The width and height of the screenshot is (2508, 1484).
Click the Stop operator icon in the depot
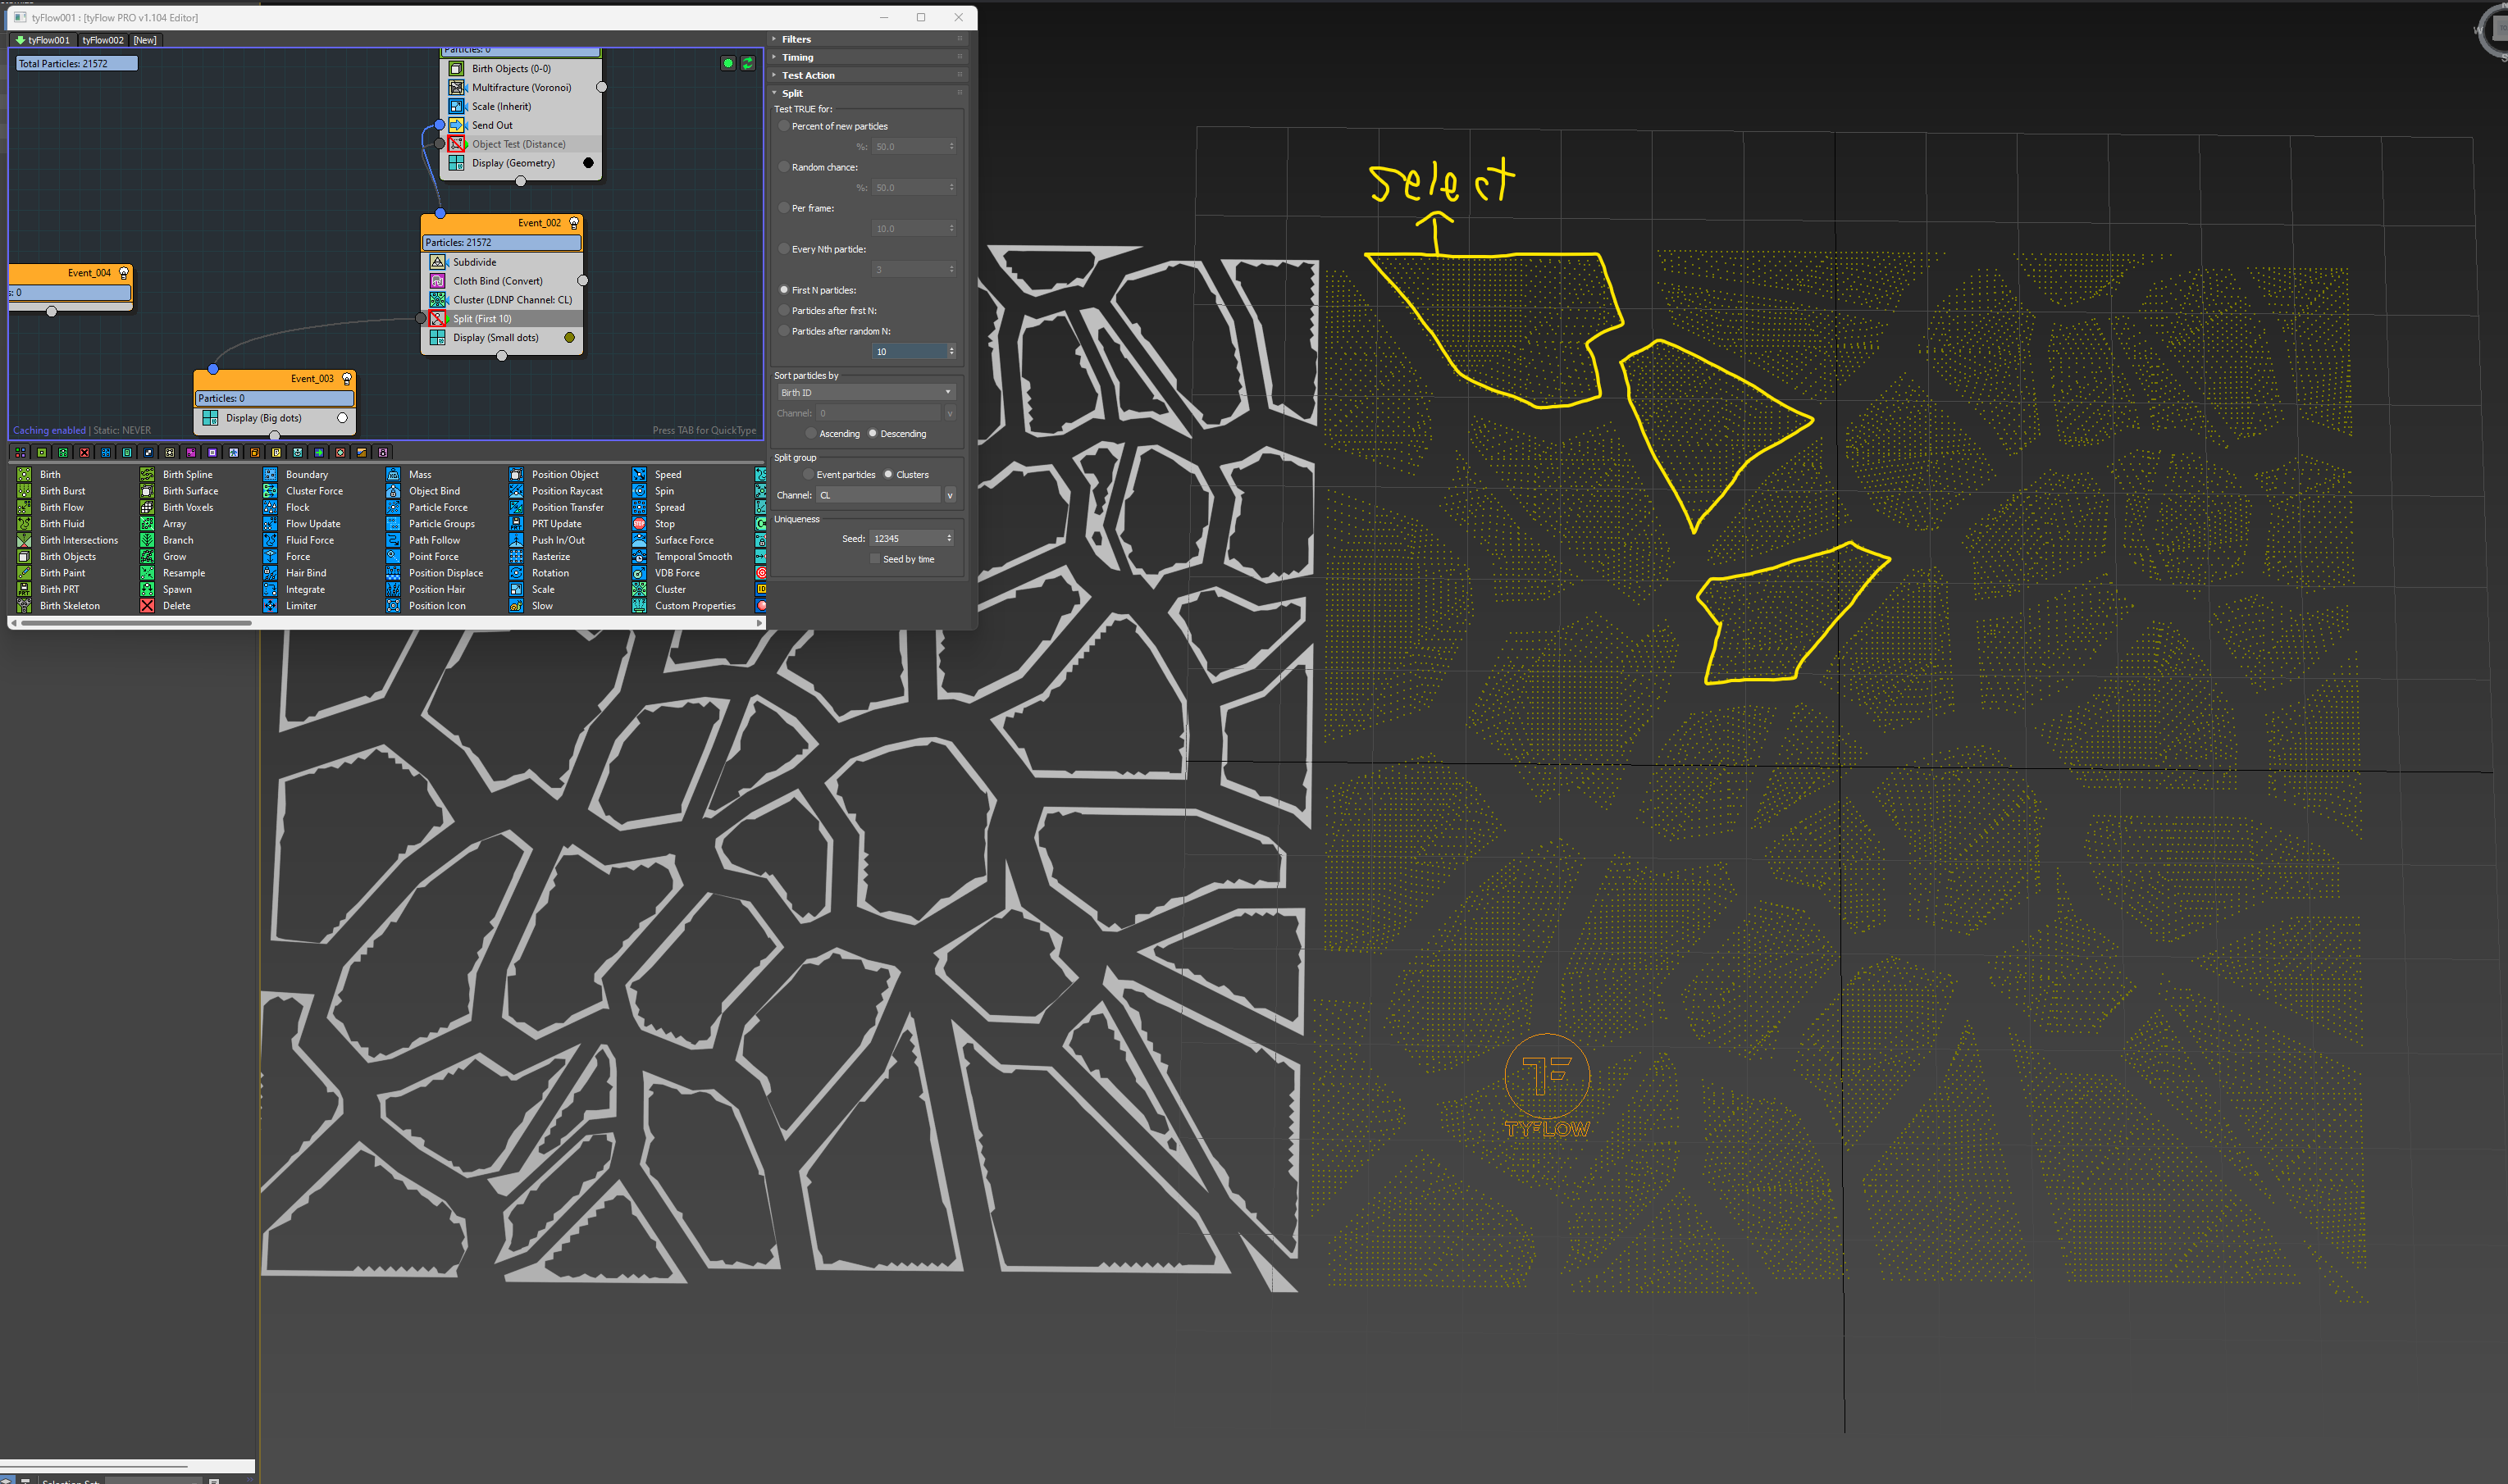click(x=639, y=524)
